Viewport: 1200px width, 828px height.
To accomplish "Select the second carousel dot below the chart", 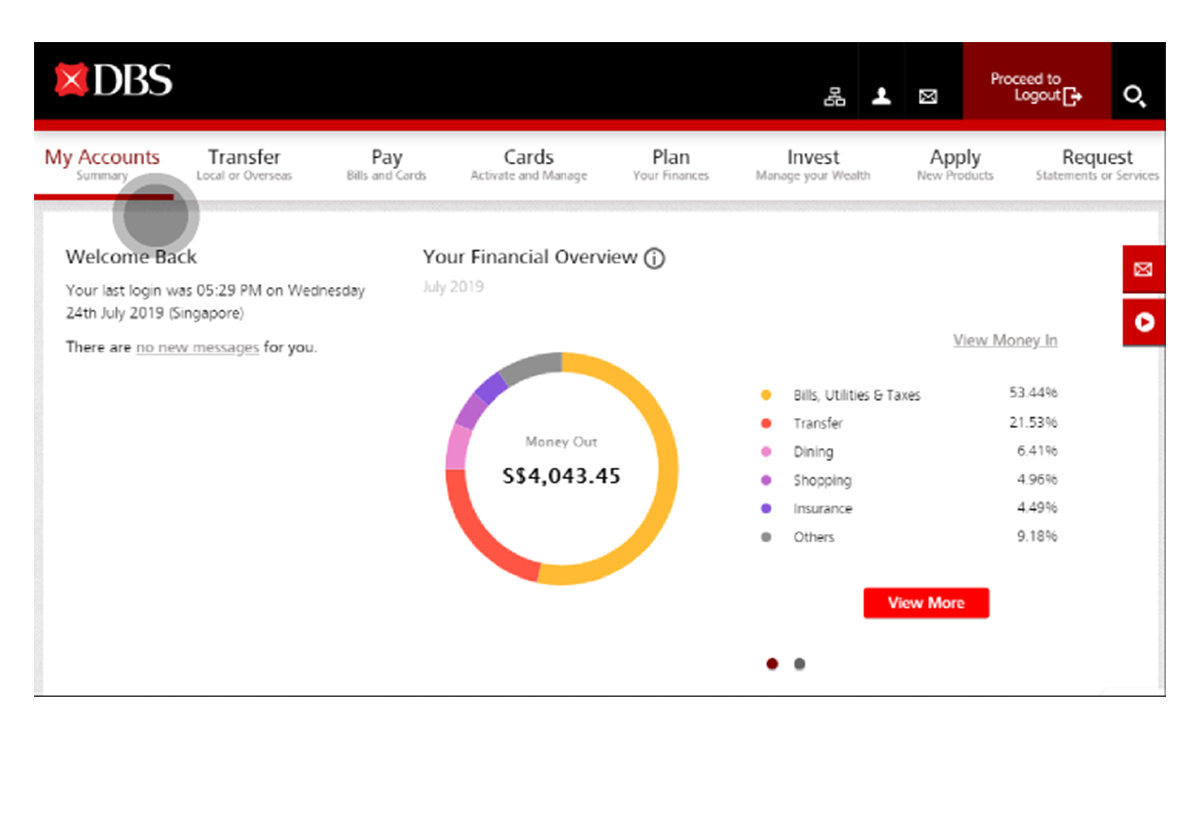I will click(799, 663).
